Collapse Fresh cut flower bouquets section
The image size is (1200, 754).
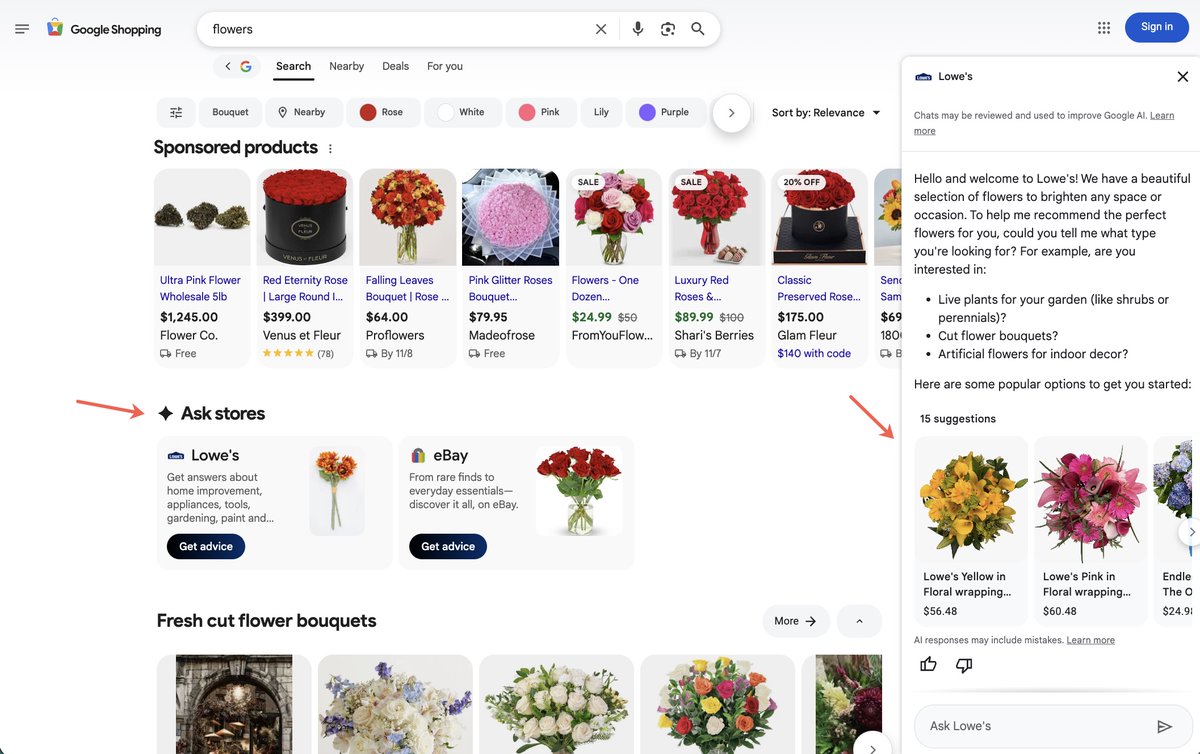click(859, 621)
